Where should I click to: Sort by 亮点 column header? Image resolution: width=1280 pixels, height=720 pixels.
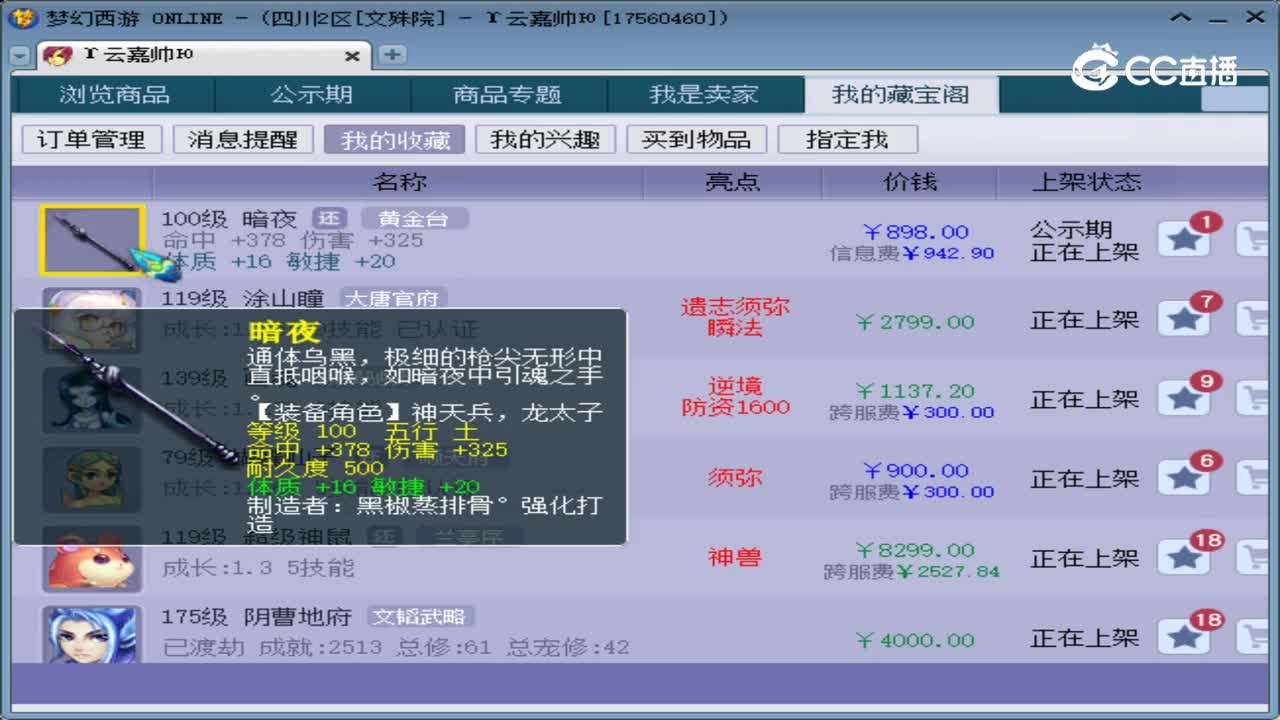[x=733, y=182]
